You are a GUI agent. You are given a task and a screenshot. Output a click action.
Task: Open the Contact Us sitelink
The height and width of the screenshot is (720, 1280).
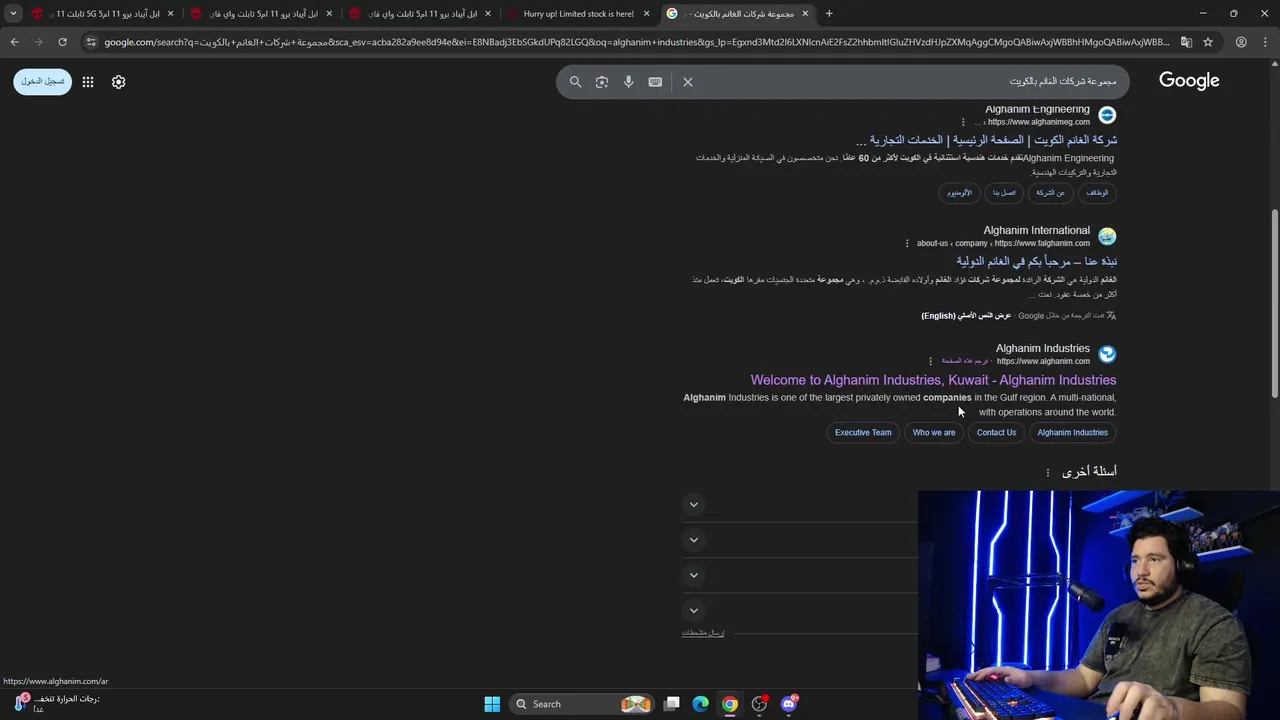coord(996,433)
